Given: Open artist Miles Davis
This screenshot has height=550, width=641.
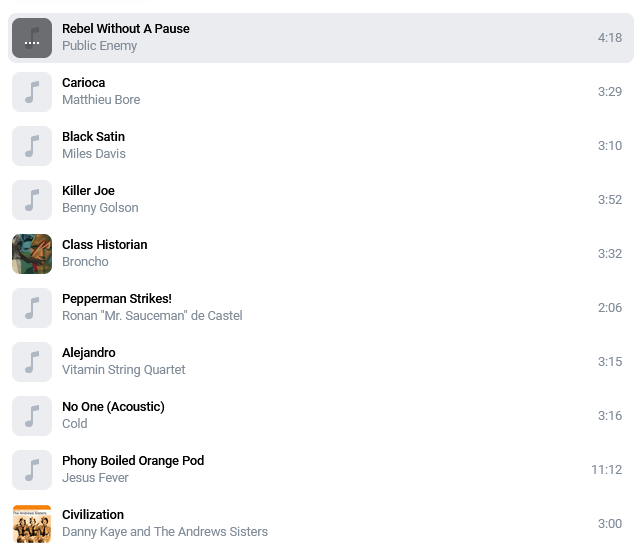Looking at the screenshot, I should pyautogui.click(x=93, y=154).
